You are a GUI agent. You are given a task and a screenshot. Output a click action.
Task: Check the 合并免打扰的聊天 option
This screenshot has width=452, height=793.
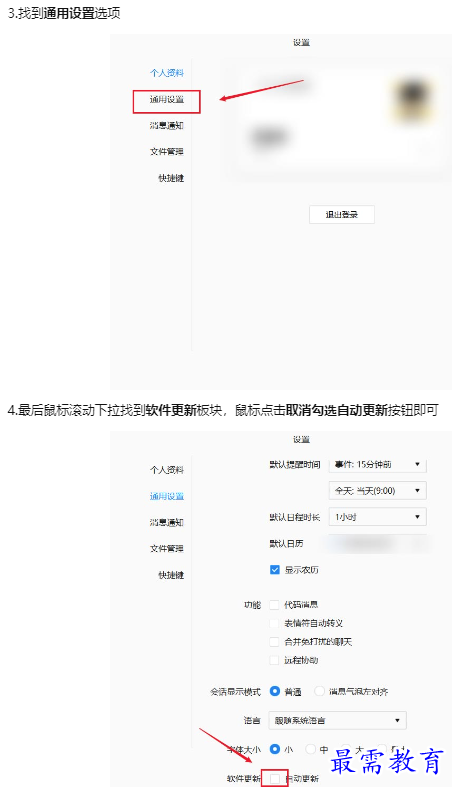coord(275,642)
